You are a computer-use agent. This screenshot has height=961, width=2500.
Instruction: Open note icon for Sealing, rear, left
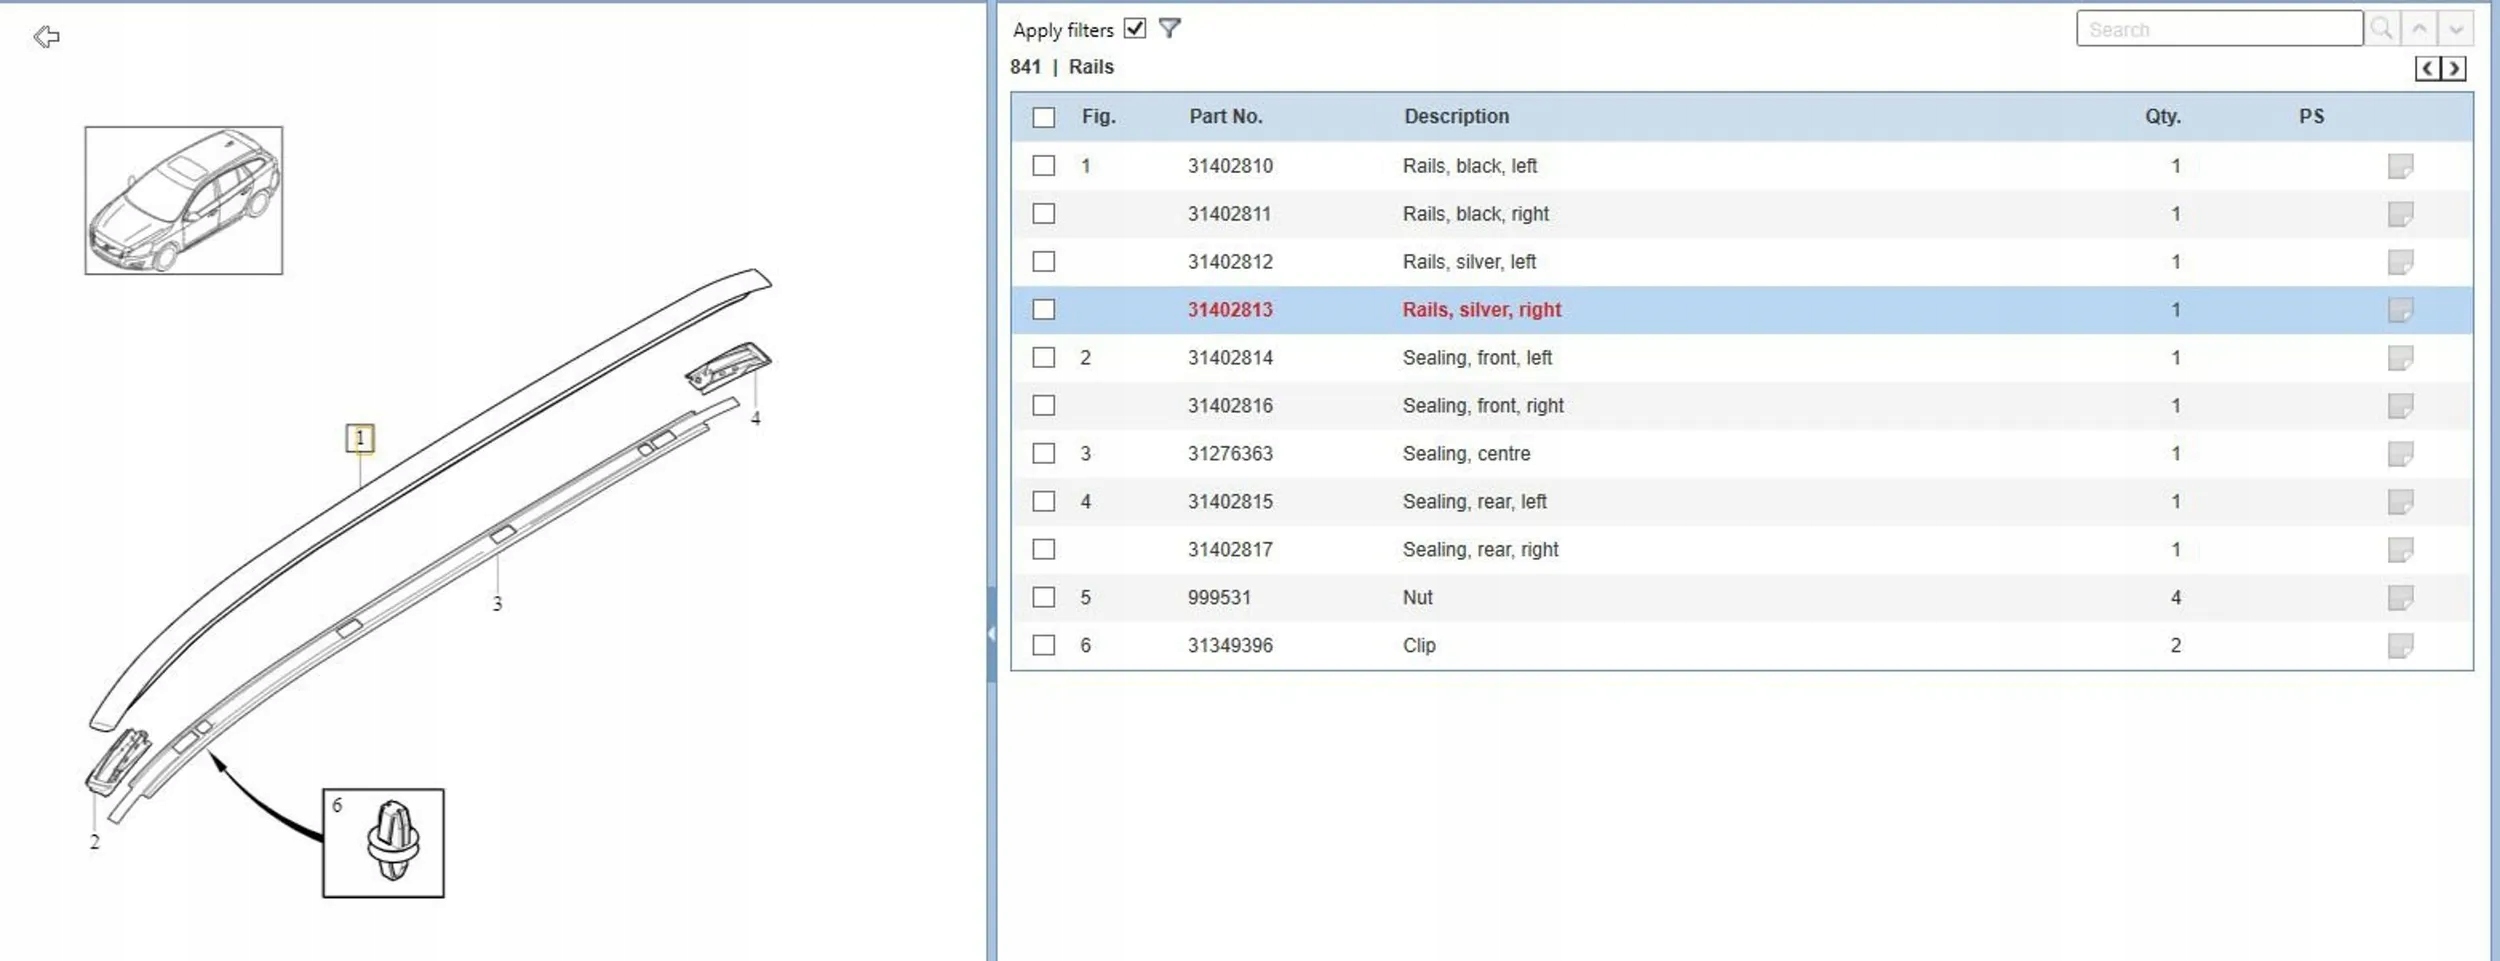point(2400,502)
